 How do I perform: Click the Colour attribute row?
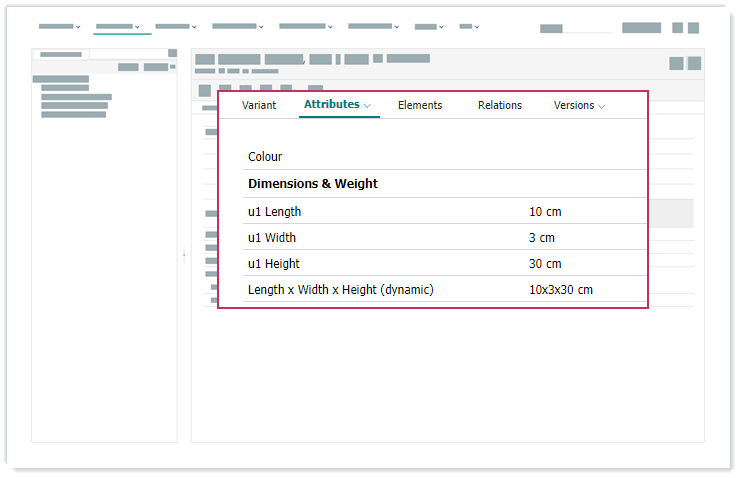click(265, 157)
